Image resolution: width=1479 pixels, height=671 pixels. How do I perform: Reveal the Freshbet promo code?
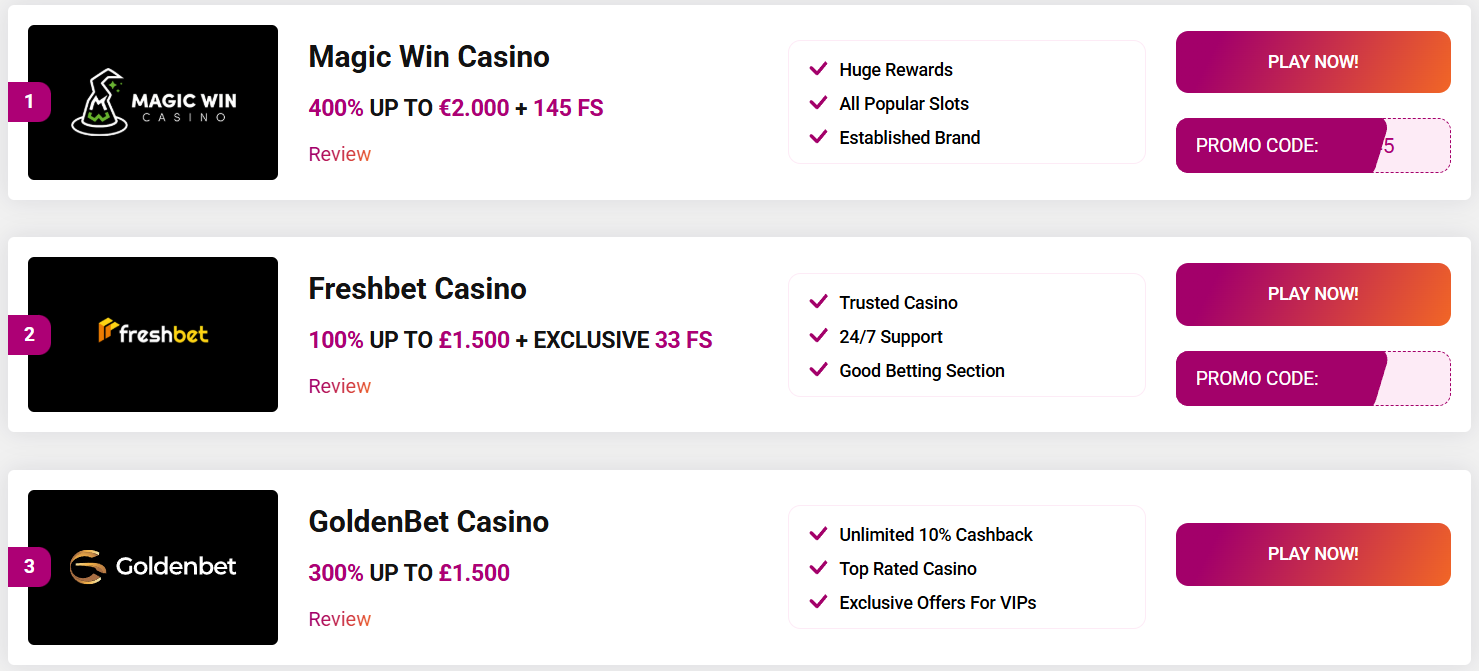1312,379
